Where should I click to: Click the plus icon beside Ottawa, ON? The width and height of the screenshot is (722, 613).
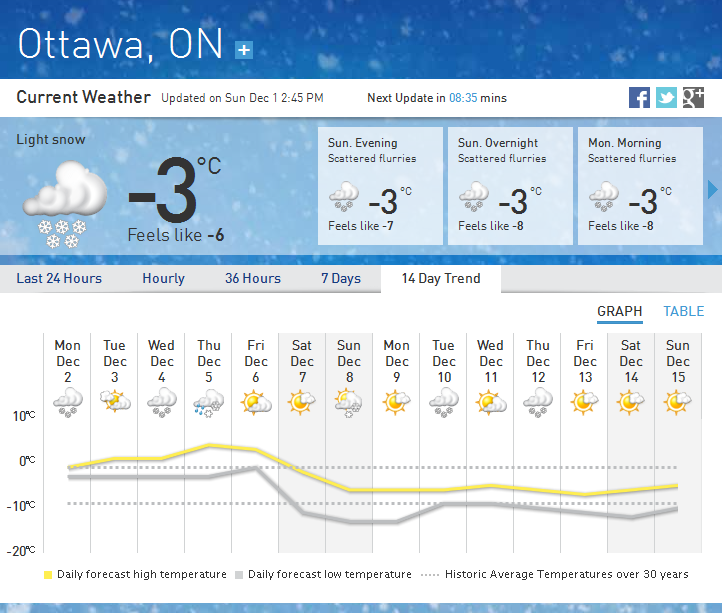[x=244, y=49]
